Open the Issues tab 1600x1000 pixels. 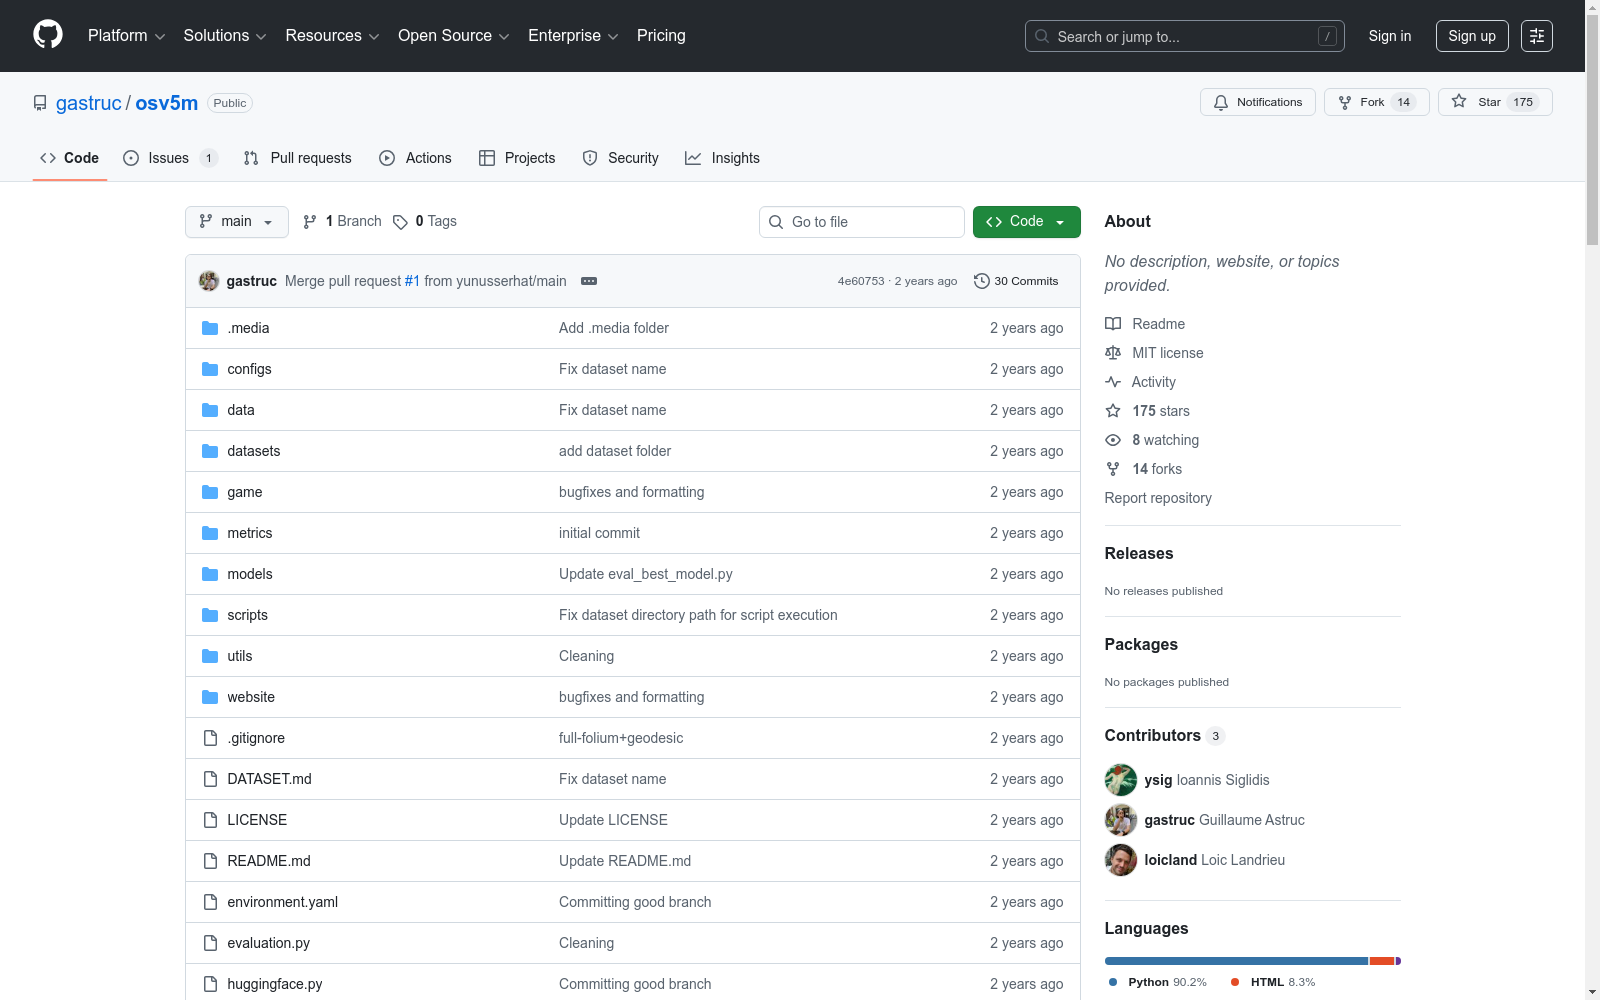(170, 158)
